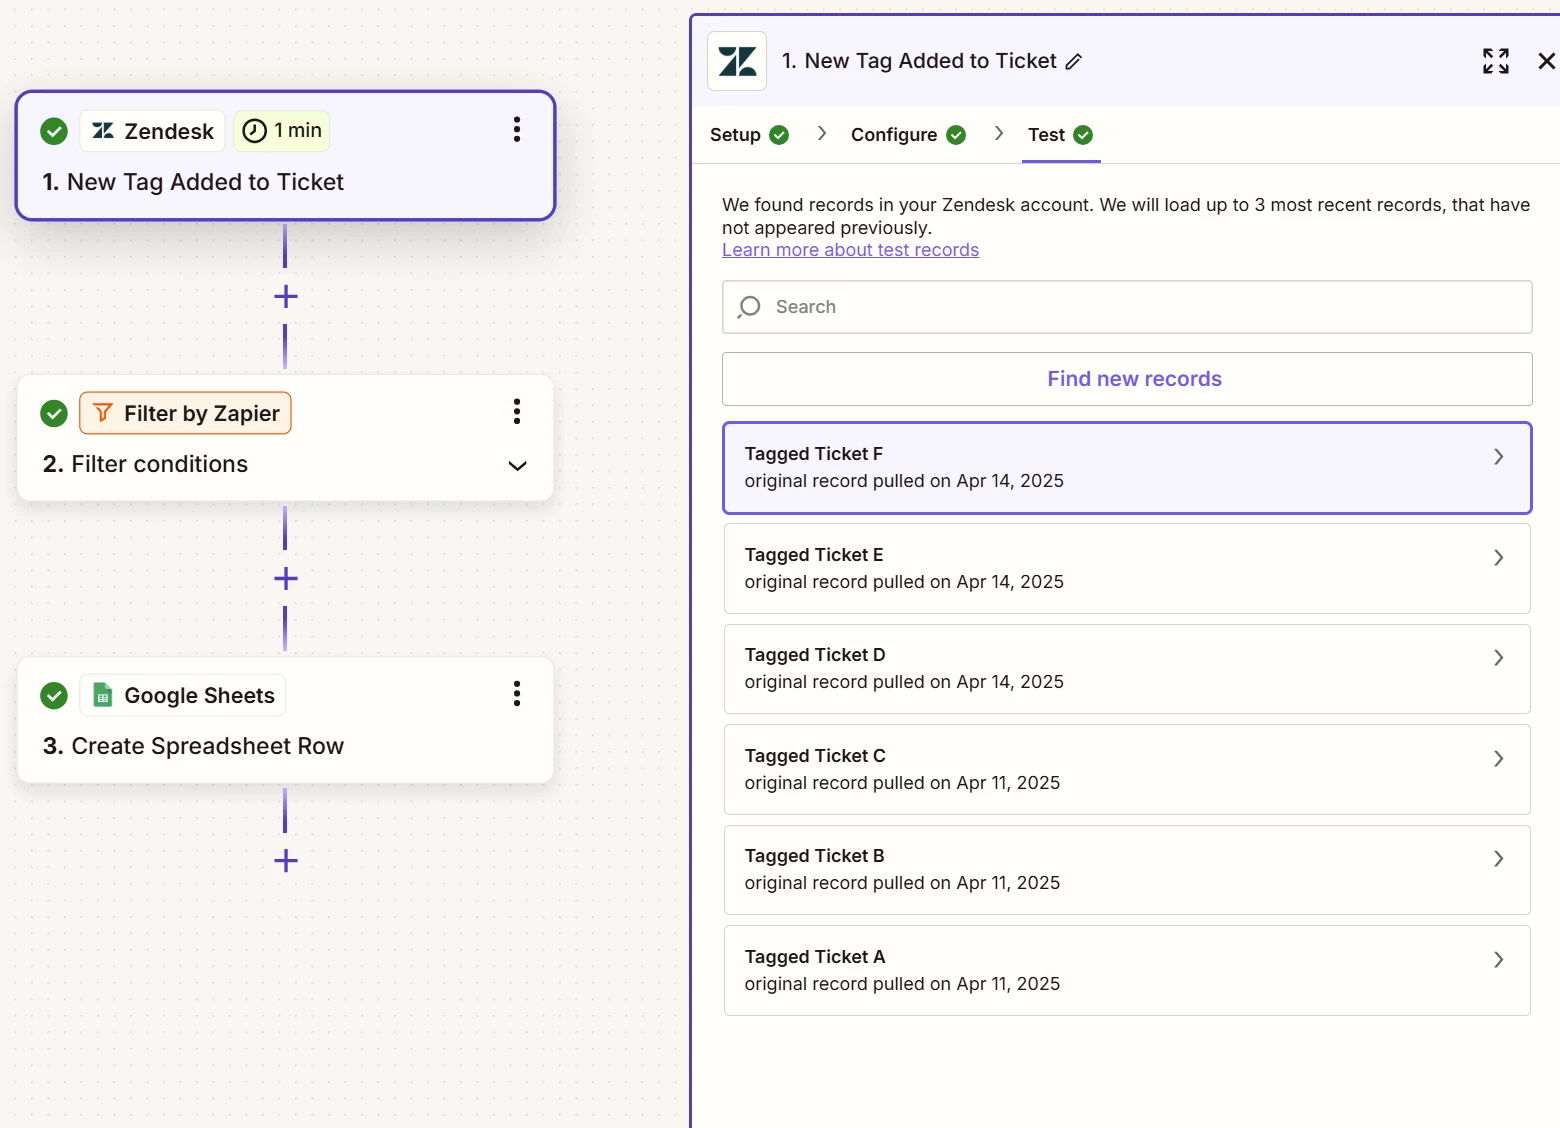1560x1128 pixels.
Task: Expand Tagged Ticket E record chevron
Action: point(1498,558)
